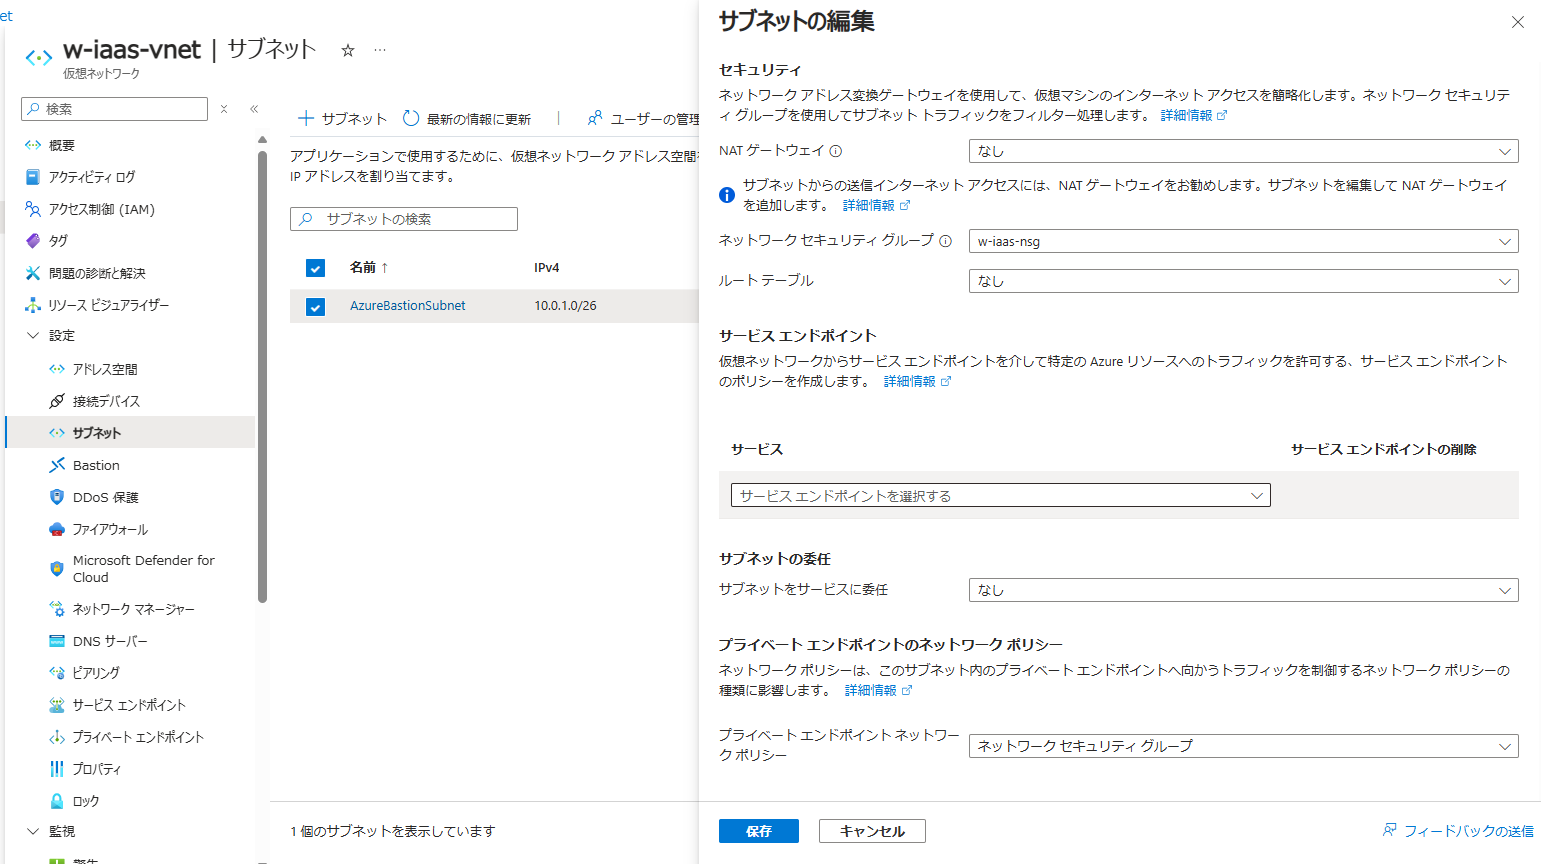Open アクティビティ ログ from the sidebar
This screenshot has width=1541, height=864.
(91, 177)
